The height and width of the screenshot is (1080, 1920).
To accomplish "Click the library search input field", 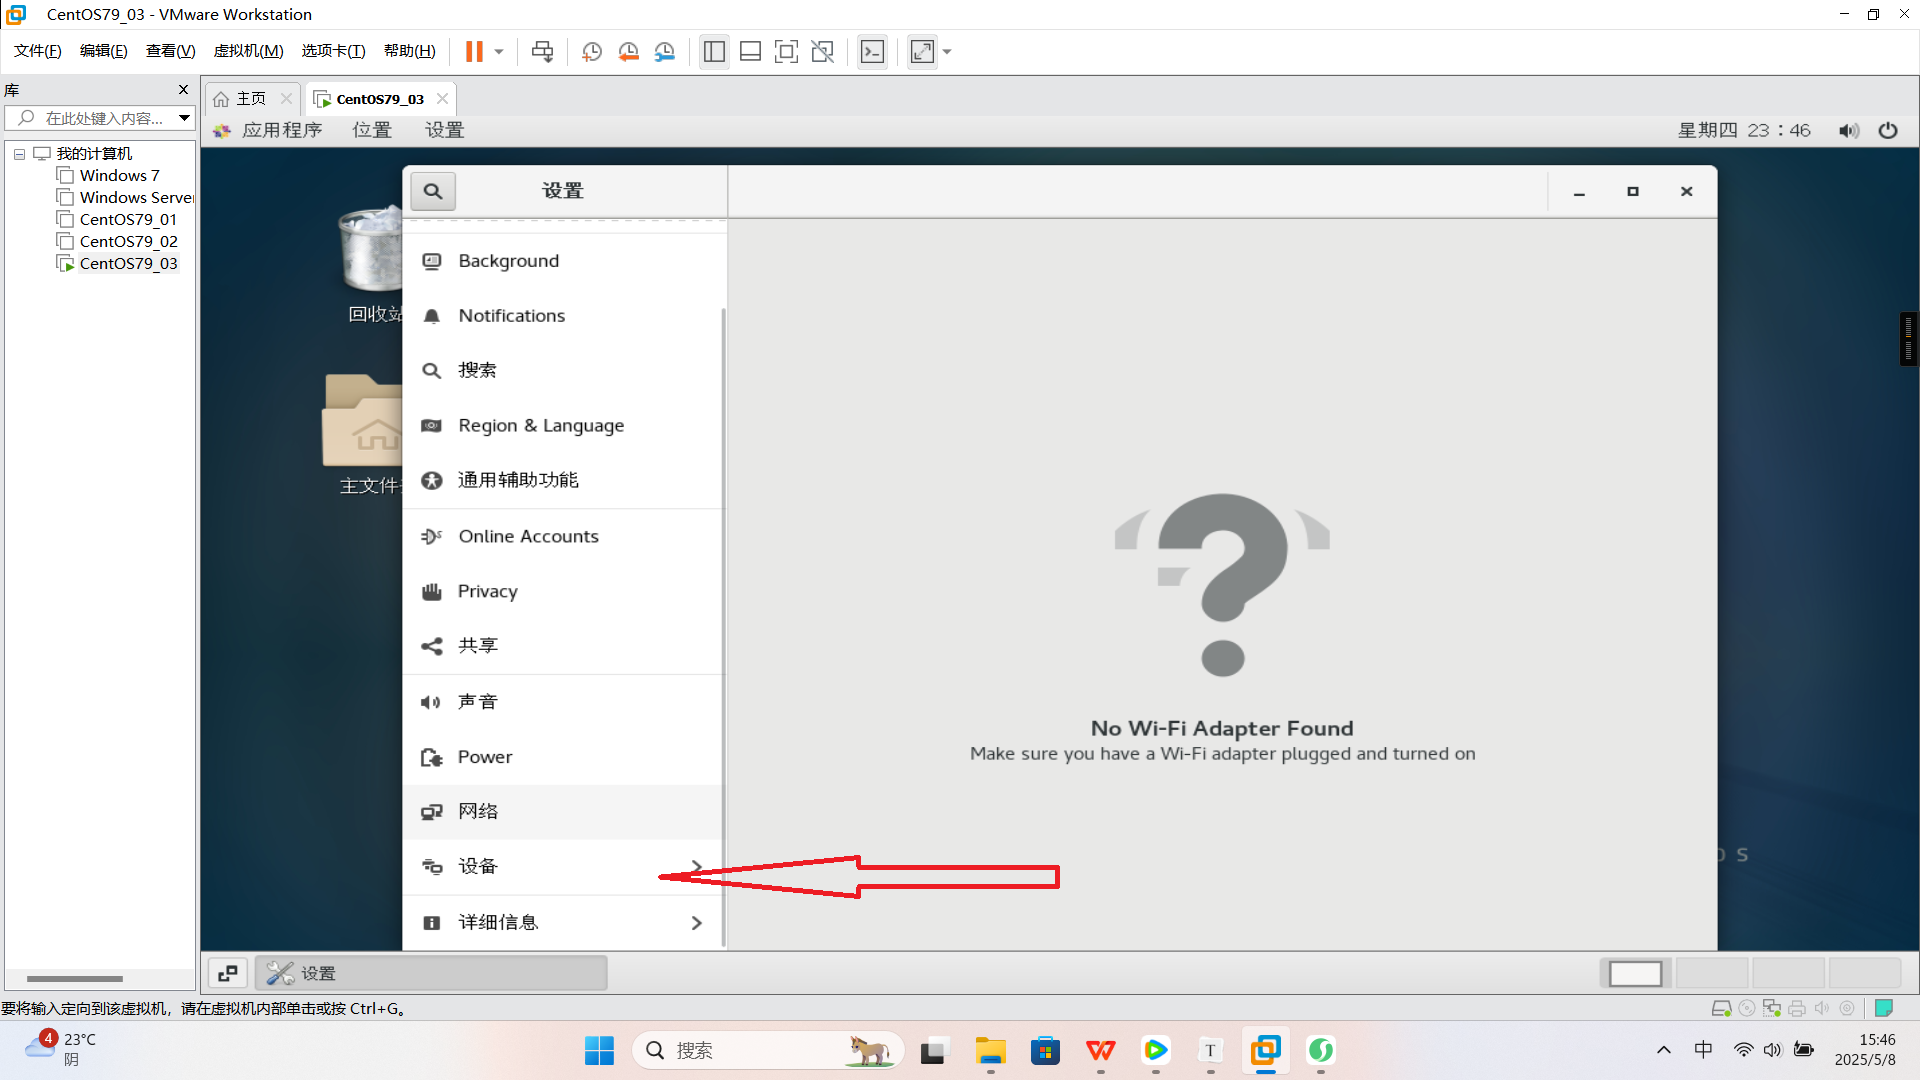I will pyautogui.click(x=103, y=118).
